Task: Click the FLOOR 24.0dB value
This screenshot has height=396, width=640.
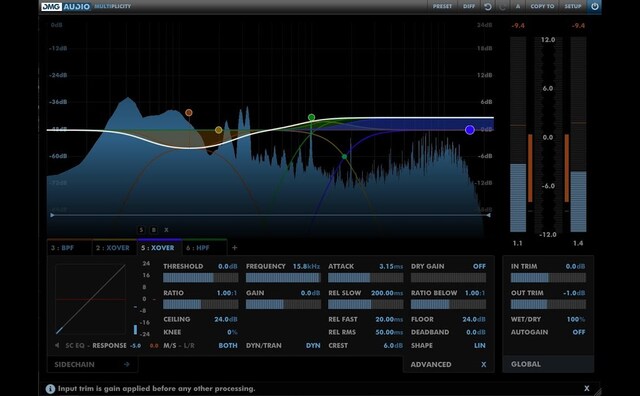Action: (x=473, y=319)
